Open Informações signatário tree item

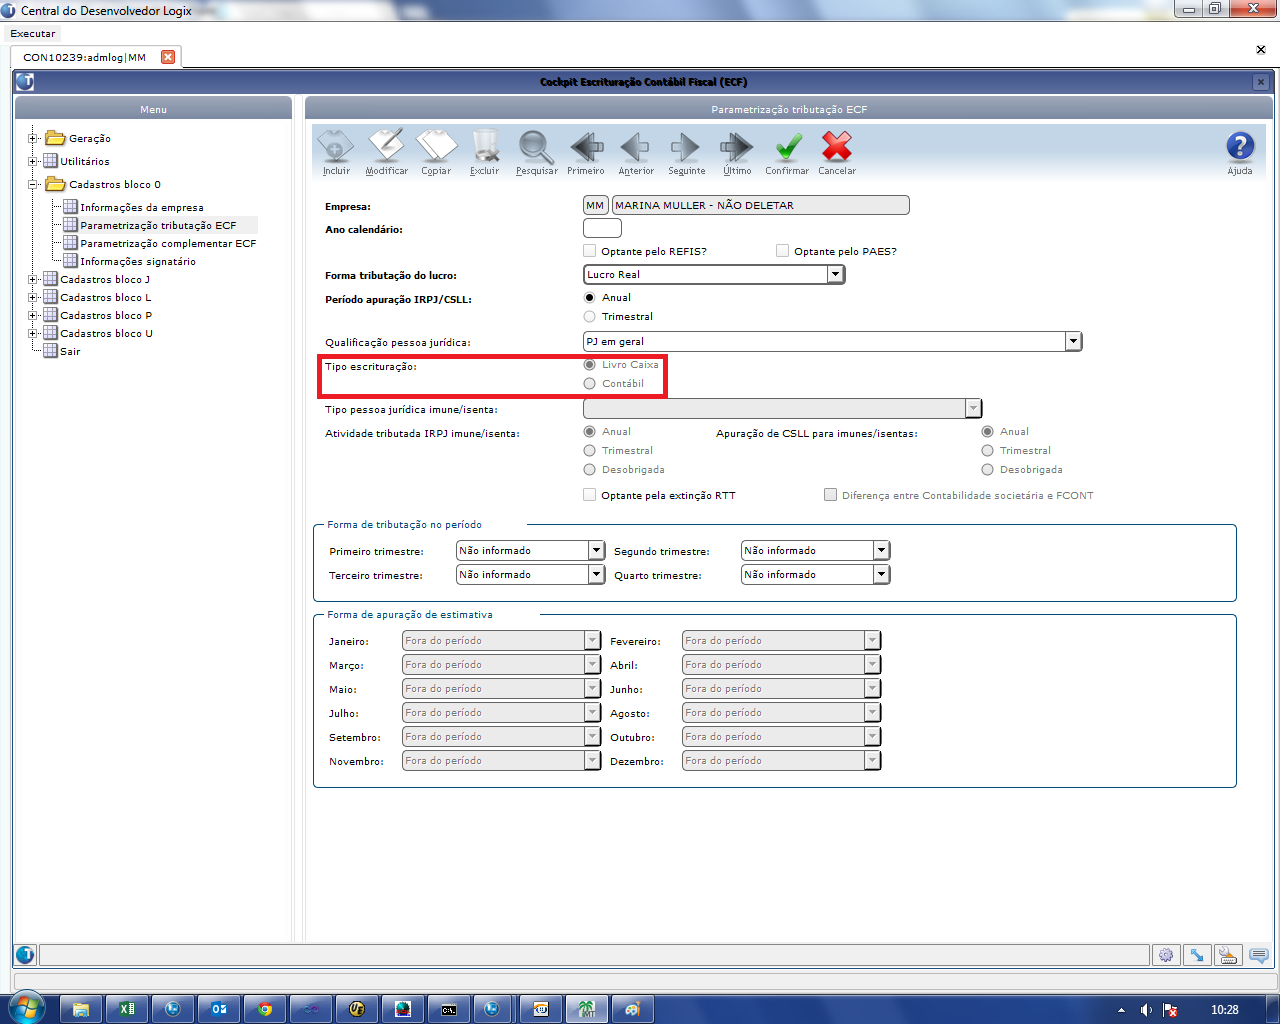[138, 261]
